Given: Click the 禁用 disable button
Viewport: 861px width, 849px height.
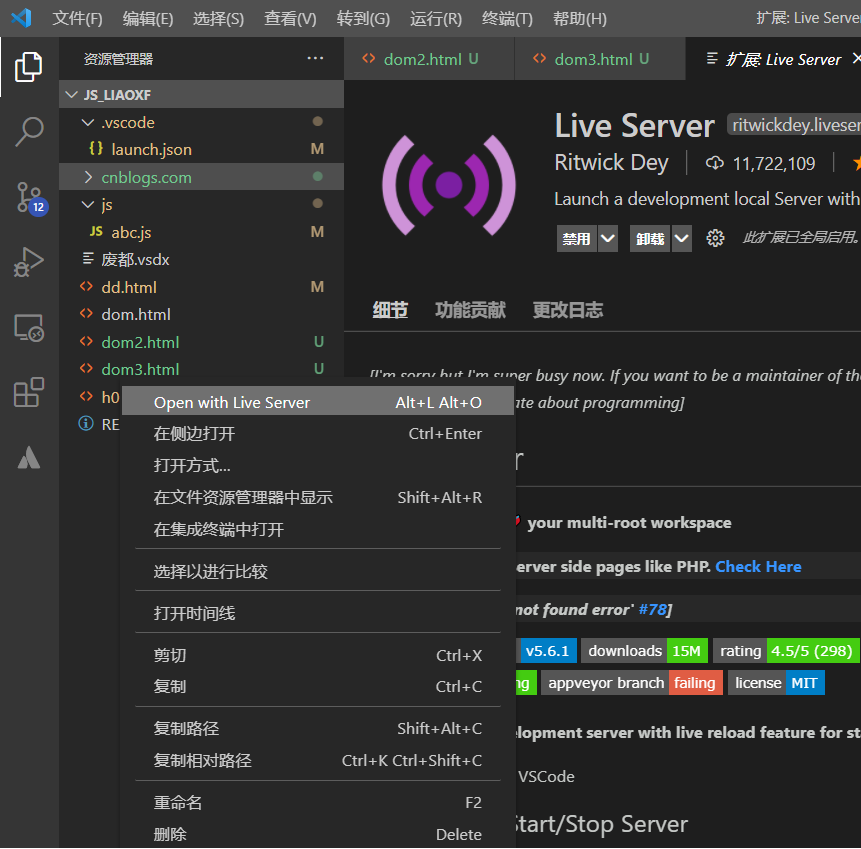Looking at the screenshot, I should pos(577,238).
